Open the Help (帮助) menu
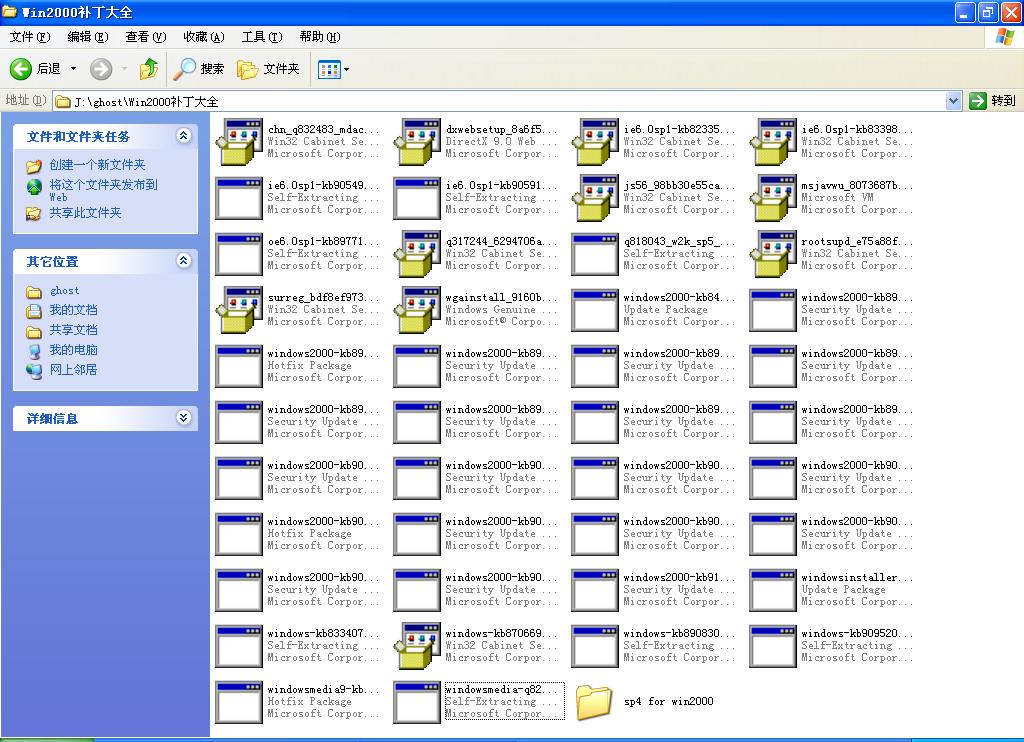 320,37
